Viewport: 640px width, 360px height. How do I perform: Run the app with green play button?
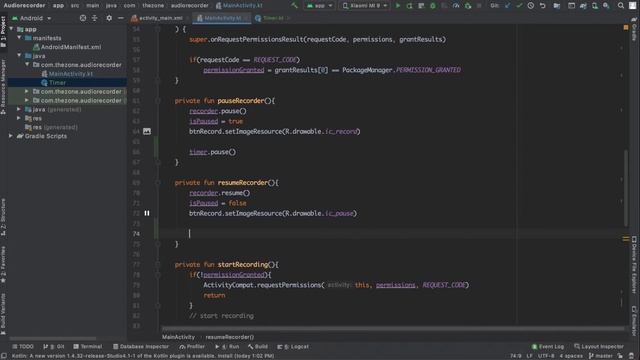click(398, 6)
